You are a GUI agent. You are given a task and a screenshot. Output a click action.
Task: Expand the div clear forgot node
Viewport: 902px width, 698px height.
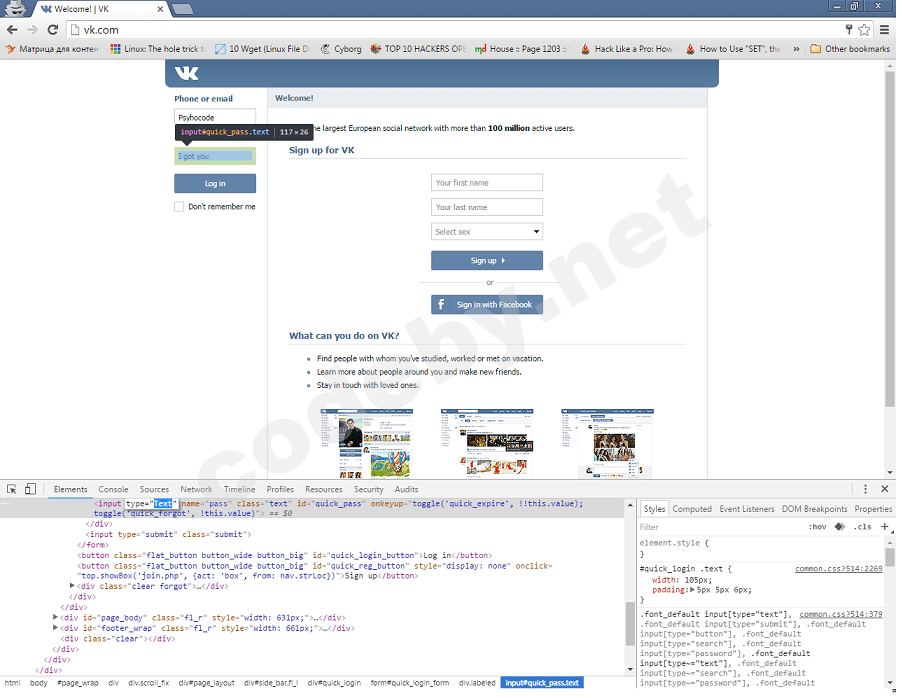tap(72, 586)
